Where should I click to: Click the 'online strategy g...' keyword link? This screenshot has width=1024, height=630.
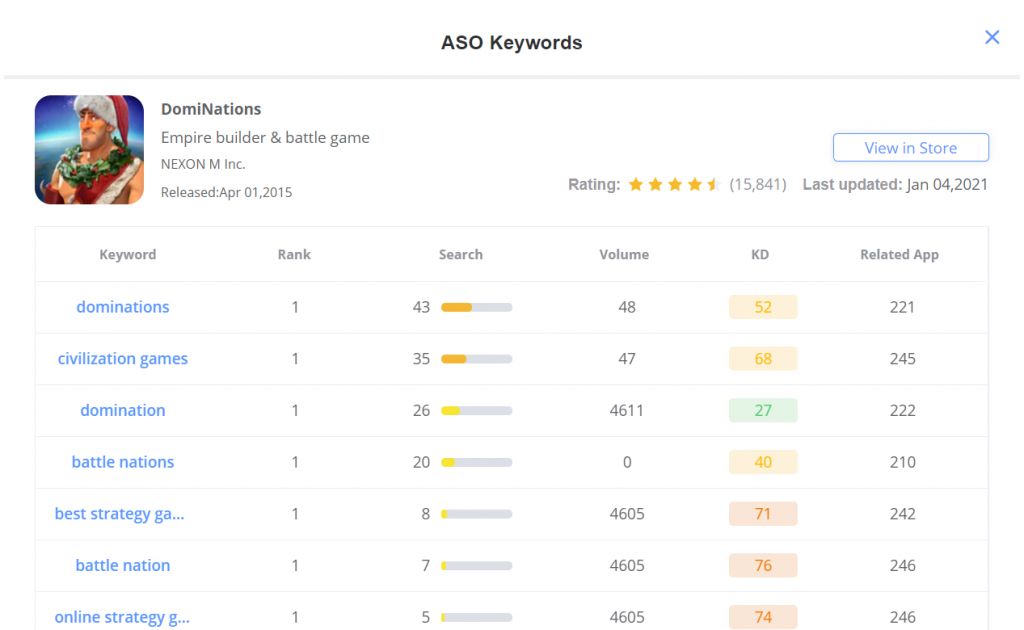click(x=122, y=617)
